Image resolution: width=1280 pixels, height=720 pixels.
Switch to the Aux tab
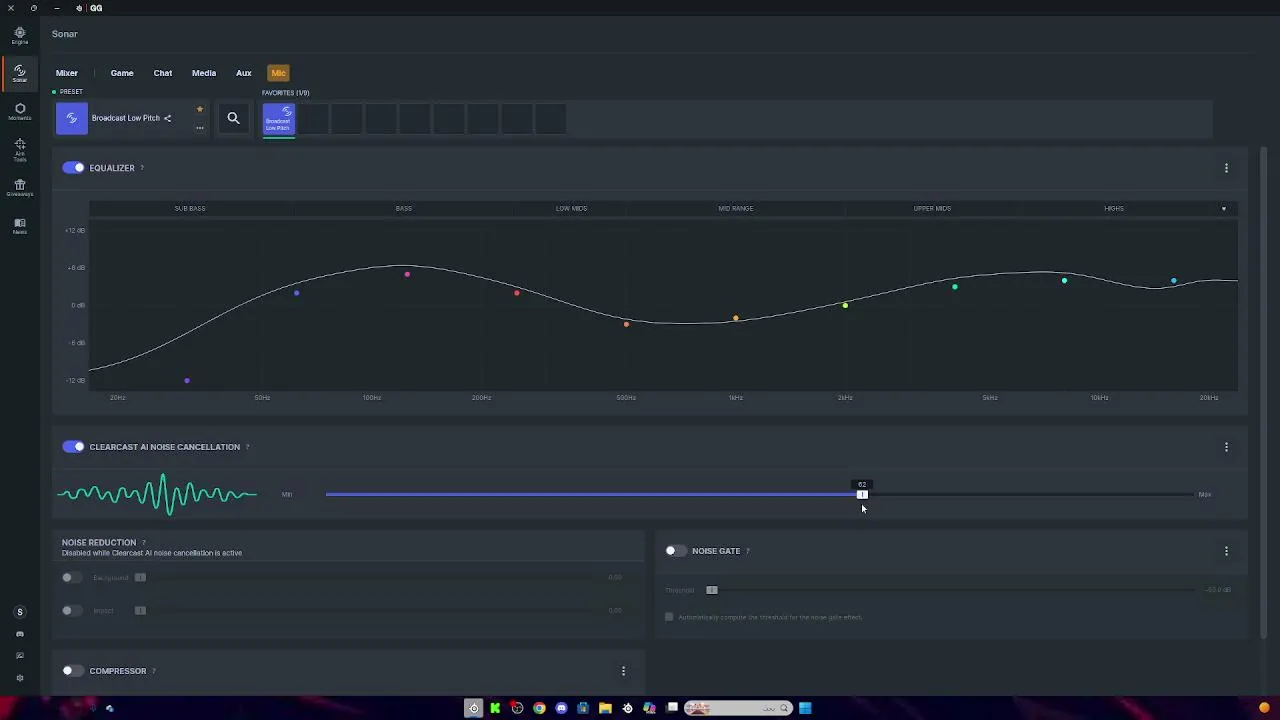click(244, 73)
